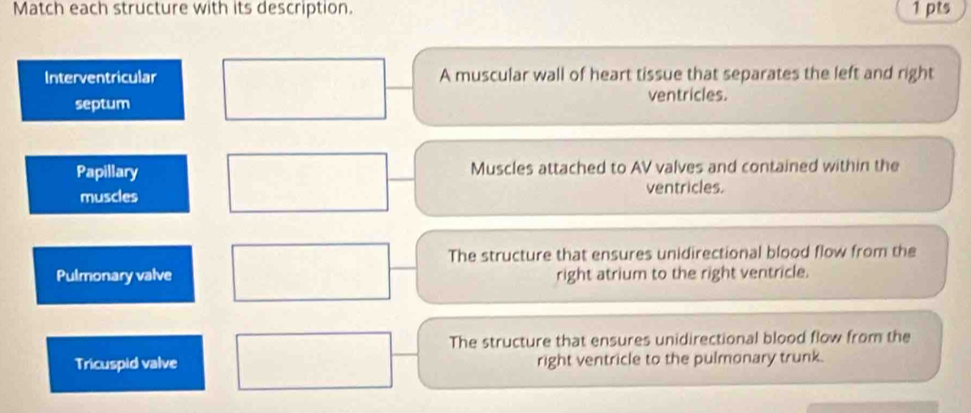Click the 'Match each structure' question prompt
This screenshot has width=971, height=413.
point(185,9)
